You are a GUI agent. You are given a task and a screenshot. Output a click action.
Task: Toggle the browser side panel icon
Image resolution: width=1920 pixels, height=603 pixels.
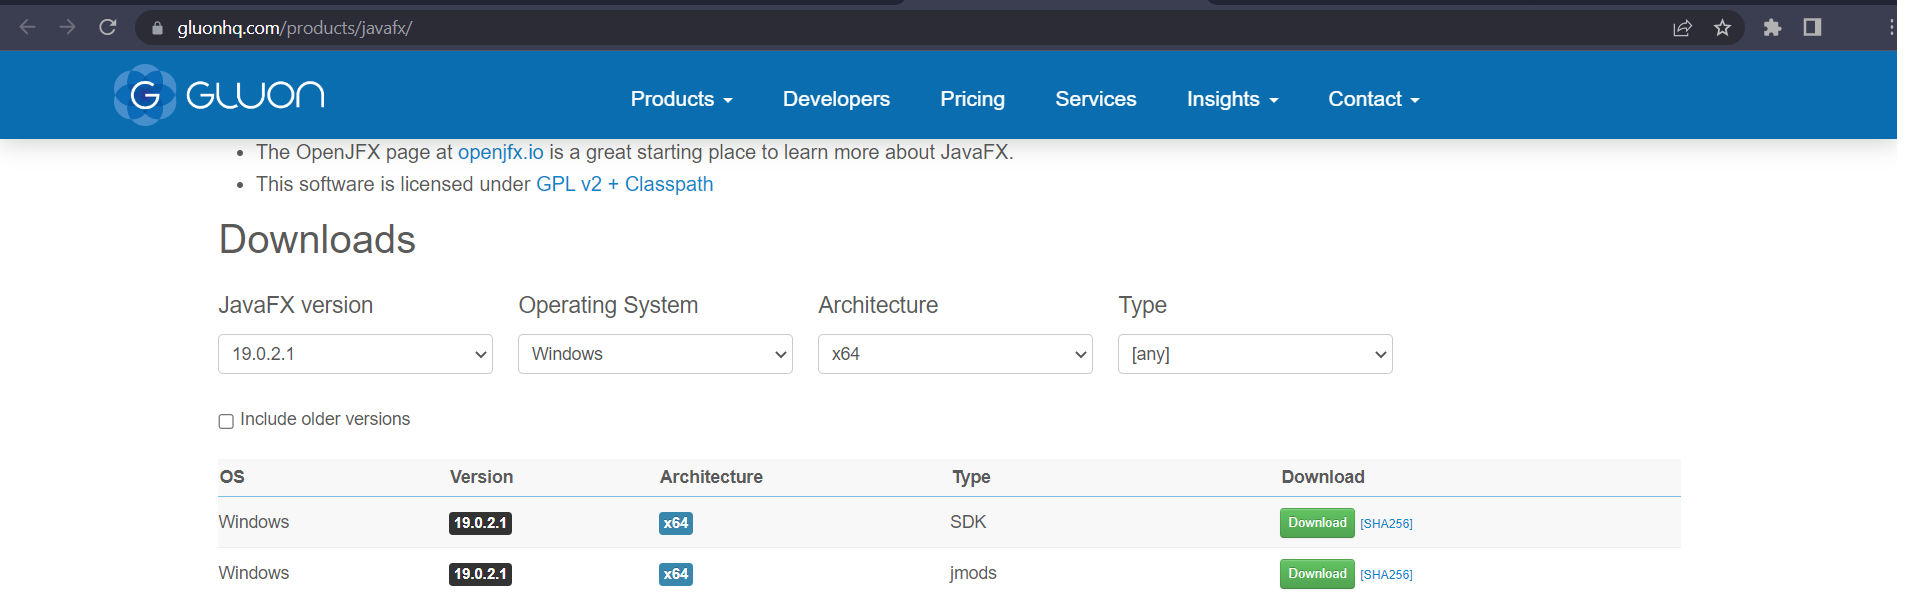click(1812, 27)
